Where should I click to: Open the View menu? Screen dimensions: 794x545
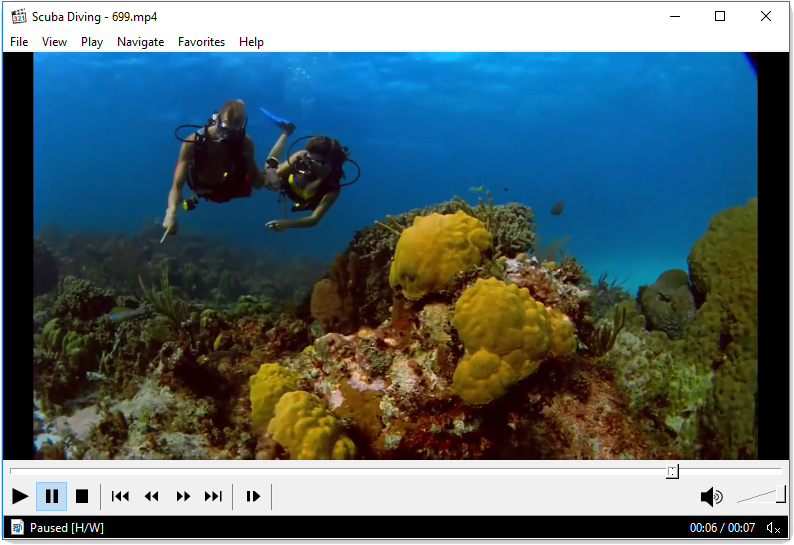(x=54, y=42)
